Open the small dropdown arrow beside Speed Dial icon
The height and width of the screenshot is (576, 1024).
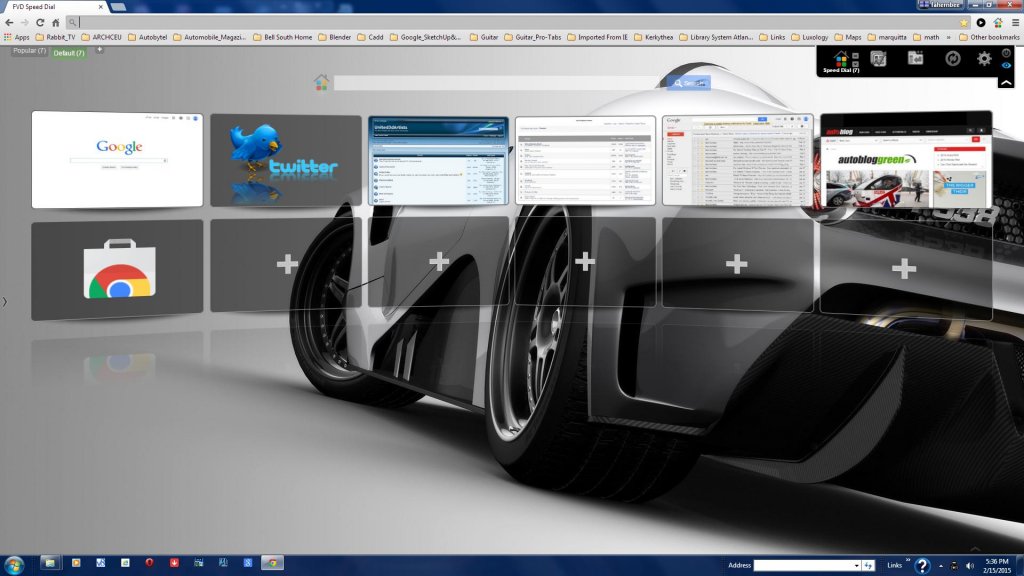(x=856, y=64)
